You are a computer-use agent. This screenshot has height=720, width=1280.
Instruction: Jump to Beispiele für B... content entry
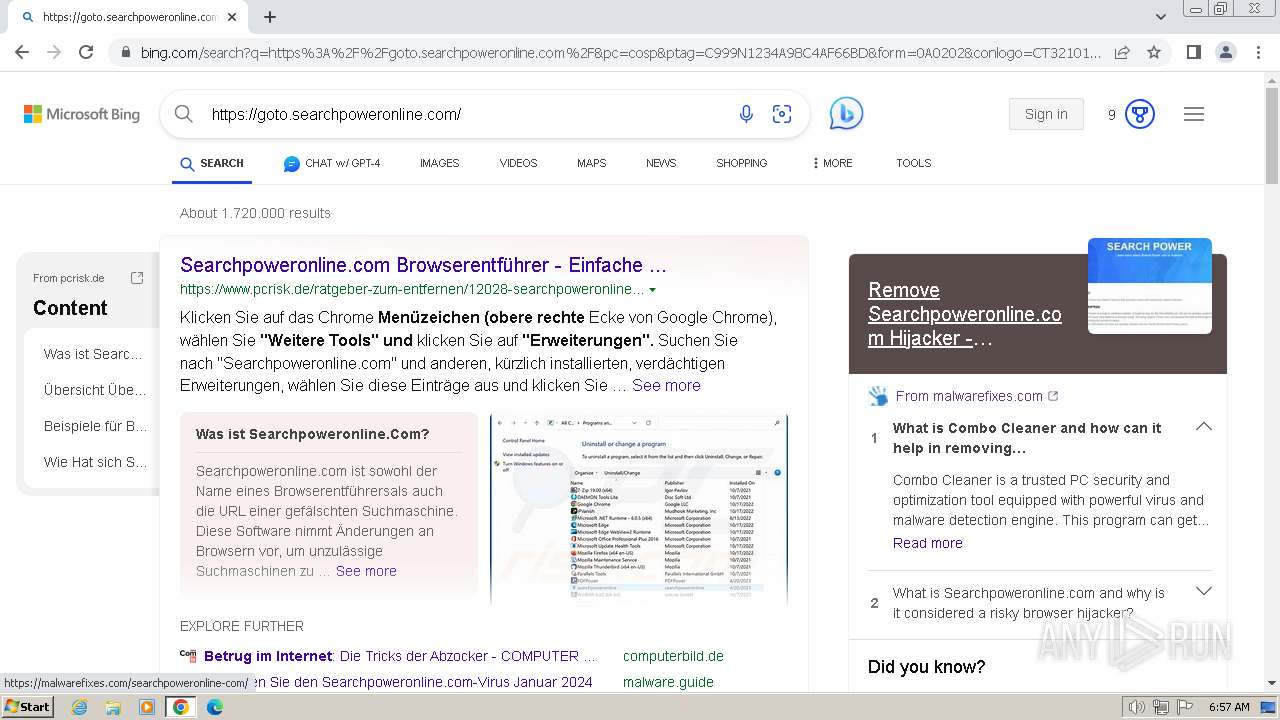pyautogui.click(x=95, y=426)
